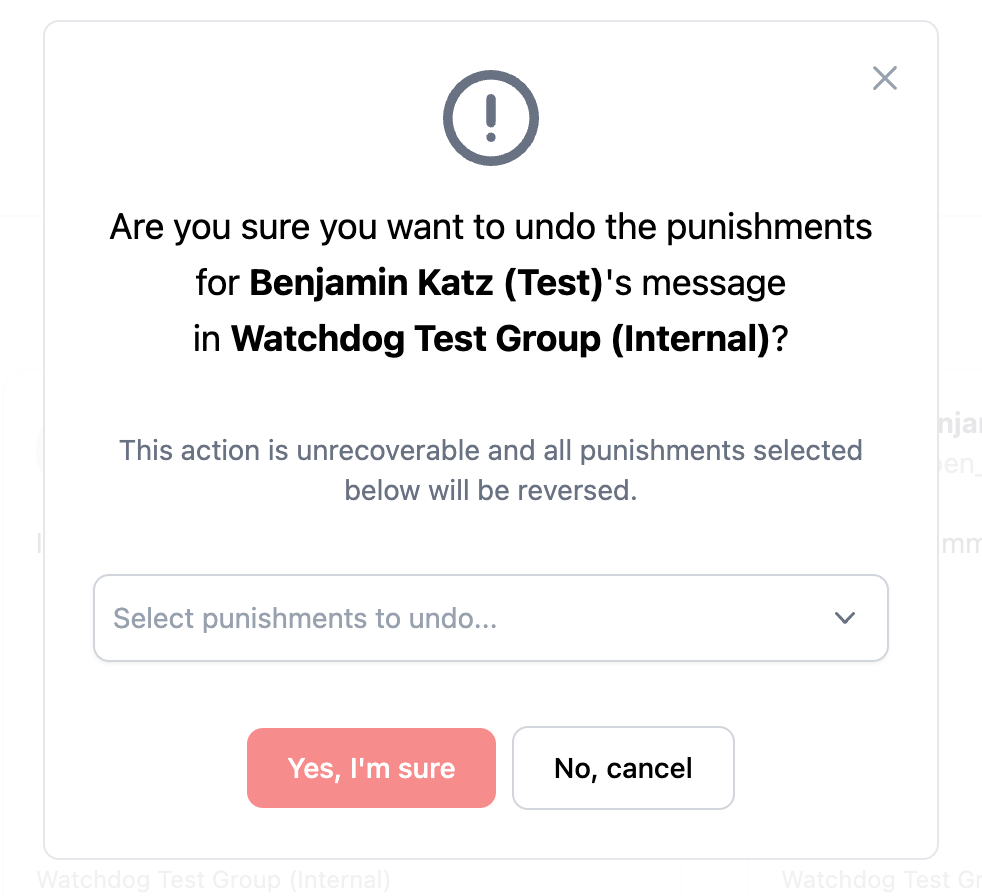Click the 'below will be reversed.' text line
The height and width of the screenshot is (896, 982).
coord(490,491)
